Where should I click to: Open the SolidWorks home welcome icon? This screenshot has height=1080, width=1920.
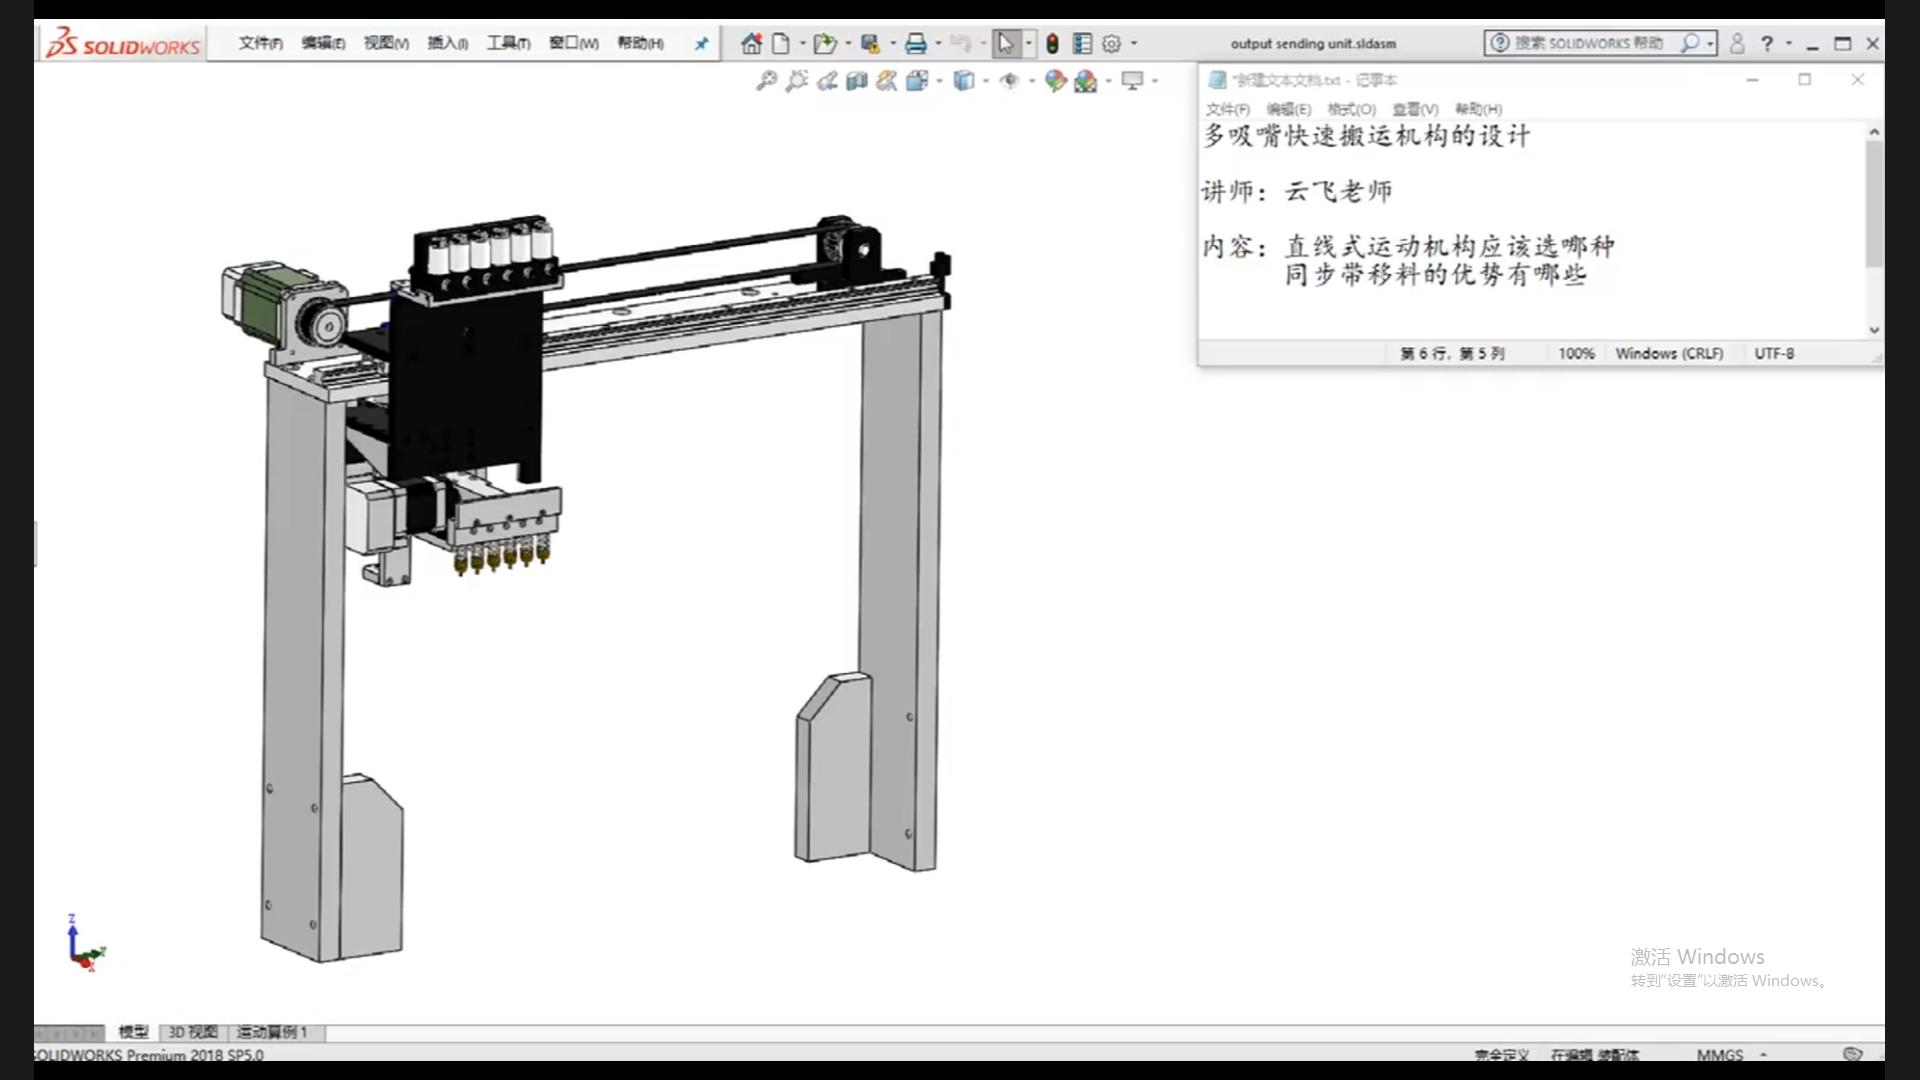pos(751,43)
